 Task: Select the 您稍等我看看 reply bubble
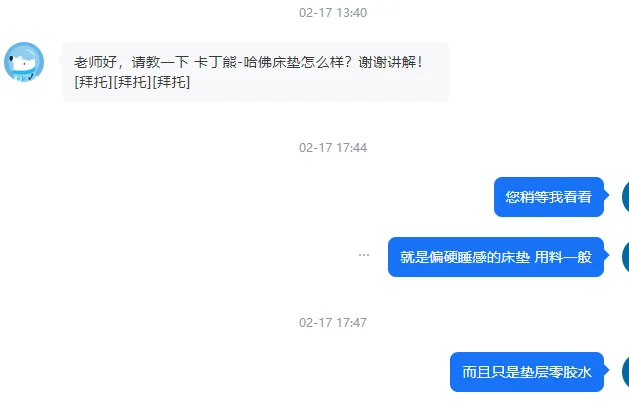(x=549, y=197)
